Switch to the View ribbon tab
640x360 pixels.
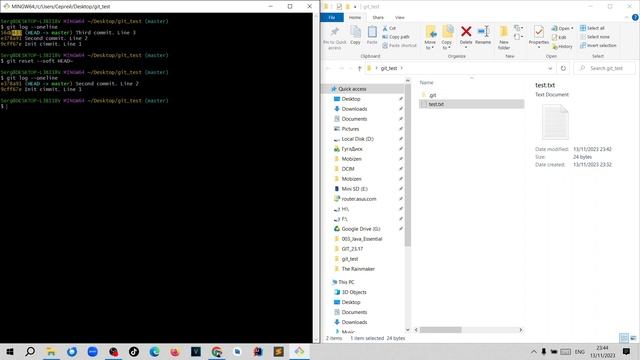click(400, 18)
